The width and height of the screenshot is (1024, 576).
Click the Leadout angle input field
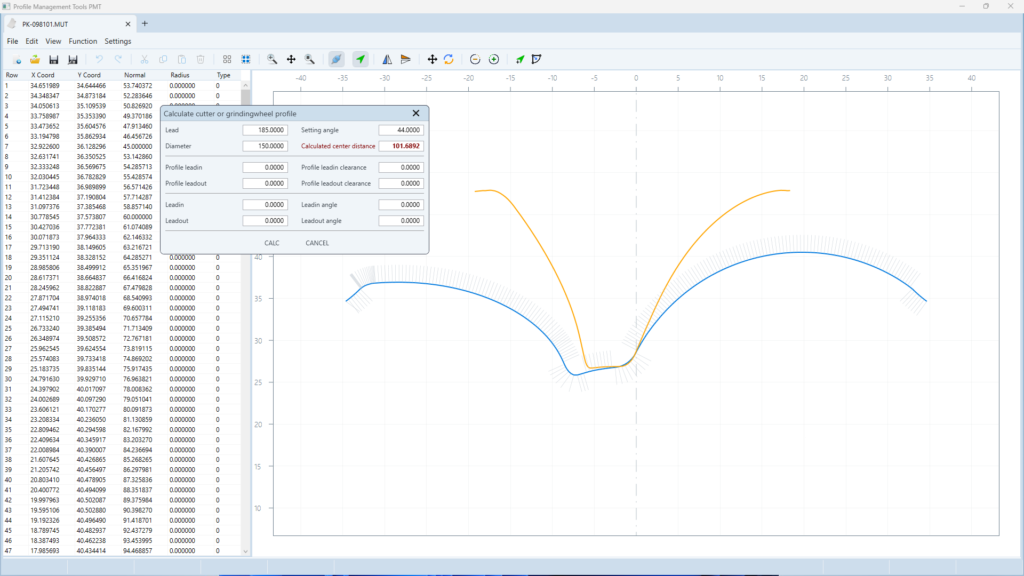pyautogui.click(x=401, y=221)
